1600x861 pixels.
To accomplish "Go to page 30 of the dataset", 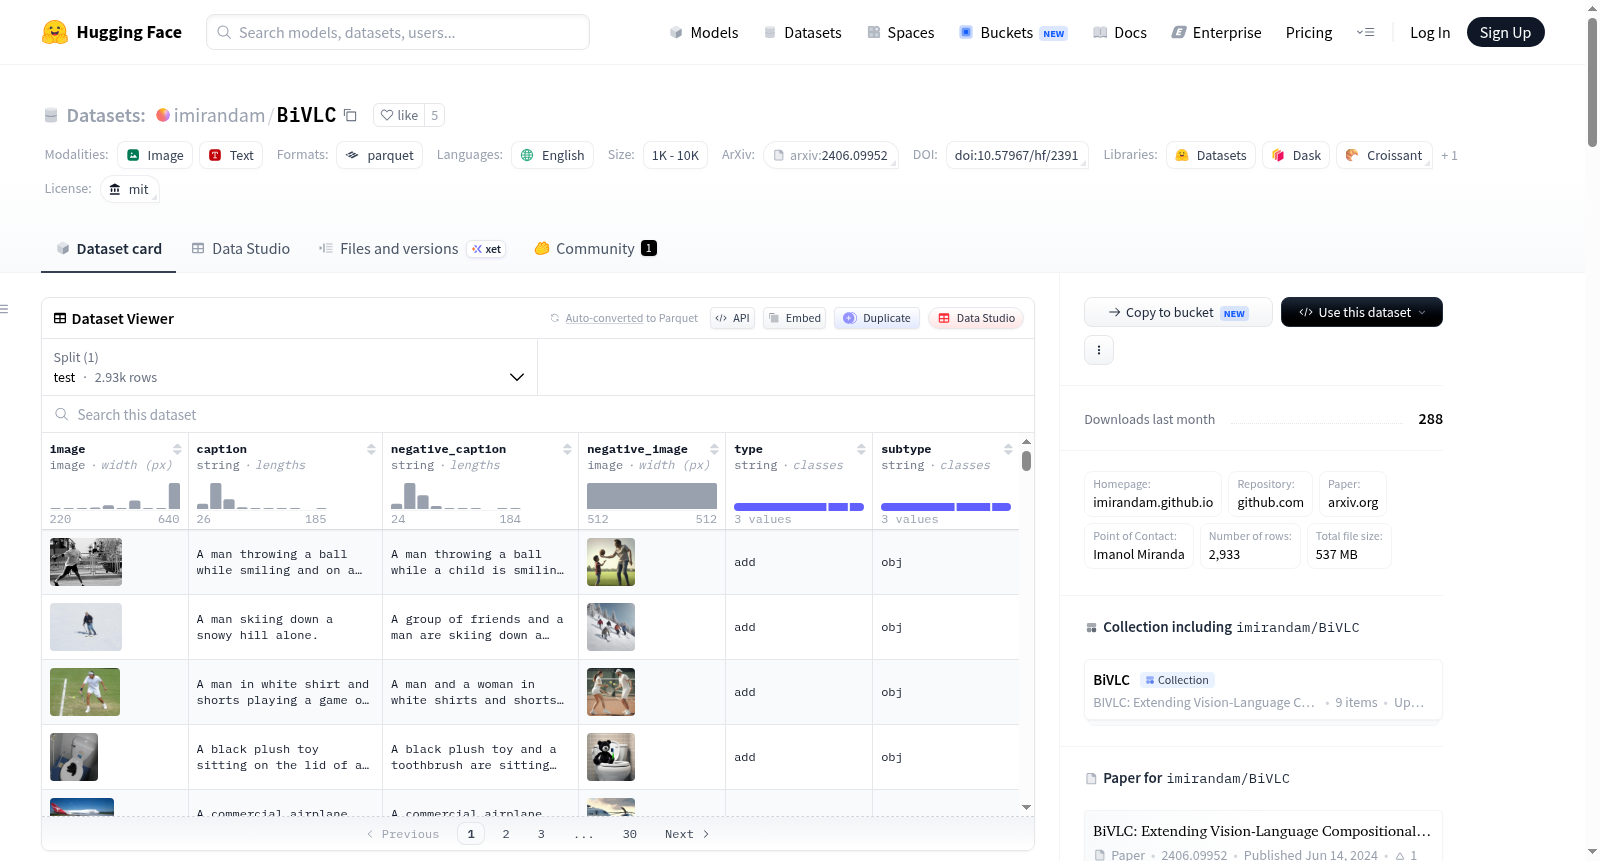I will (630, 834).
